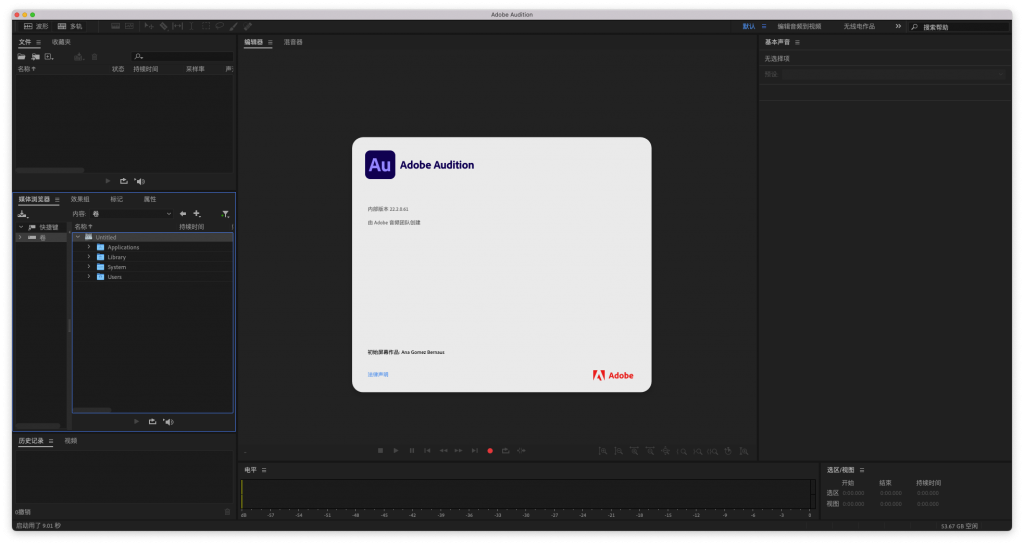The image size is (1024, 545).
Task: Click skip selection icon in transport
Action: coord(521,450)
